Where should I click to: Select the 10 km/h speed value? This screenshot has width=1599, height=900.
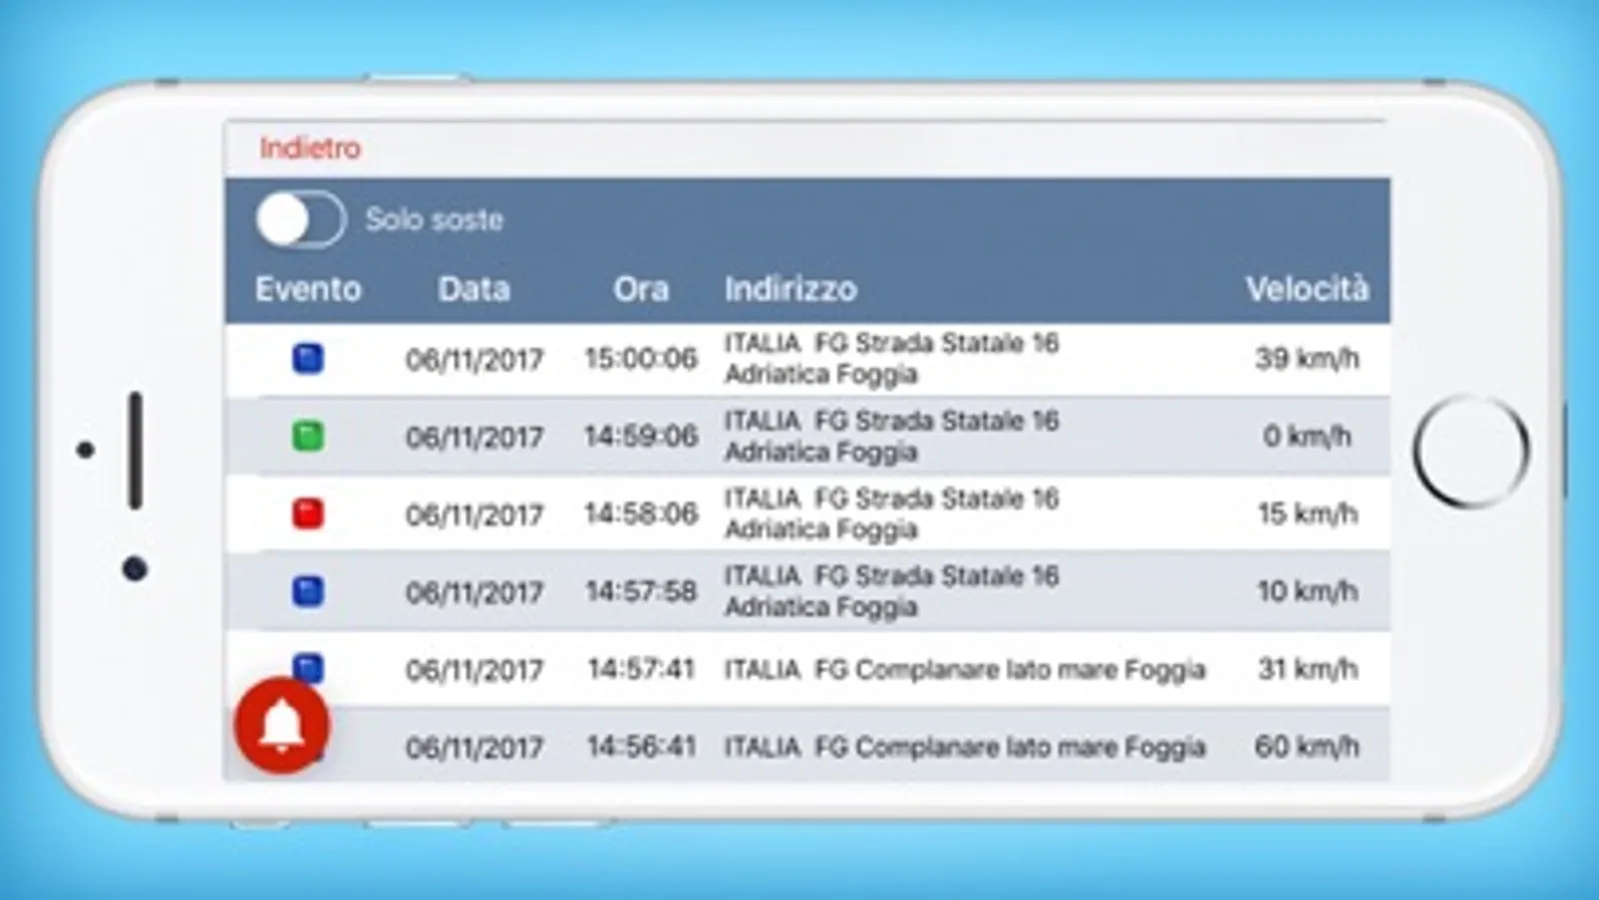(x=1307, y=591)
